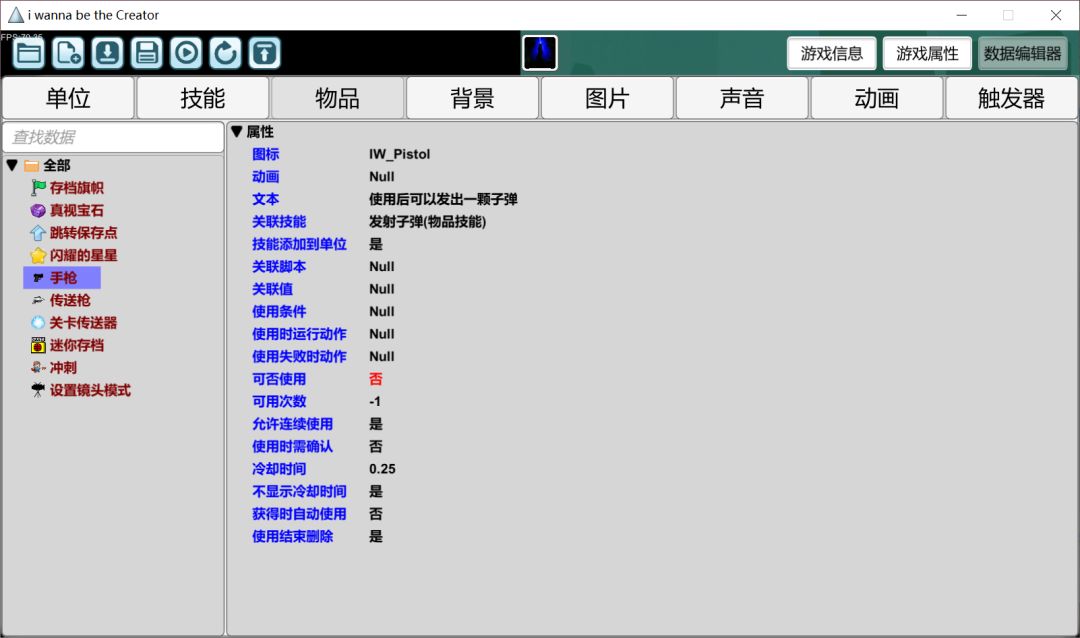Collapse the 全部 tree folder arrow
This screenshot has height=638, width=1080.
(12, 165)
